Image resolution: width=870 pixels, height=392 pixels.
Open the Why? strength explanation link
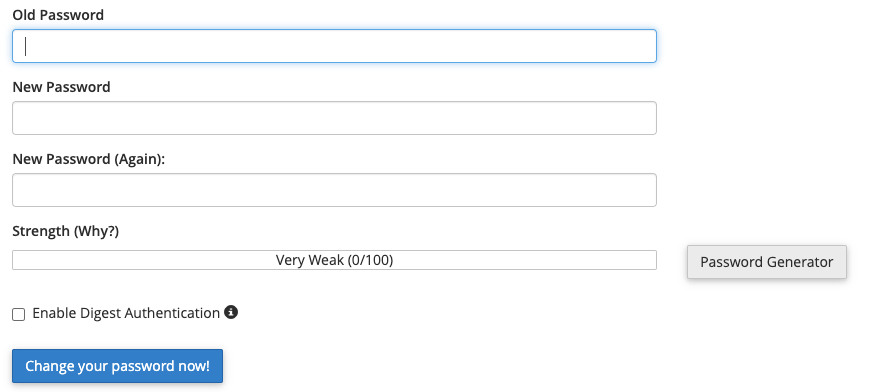[x=95, y=231]
